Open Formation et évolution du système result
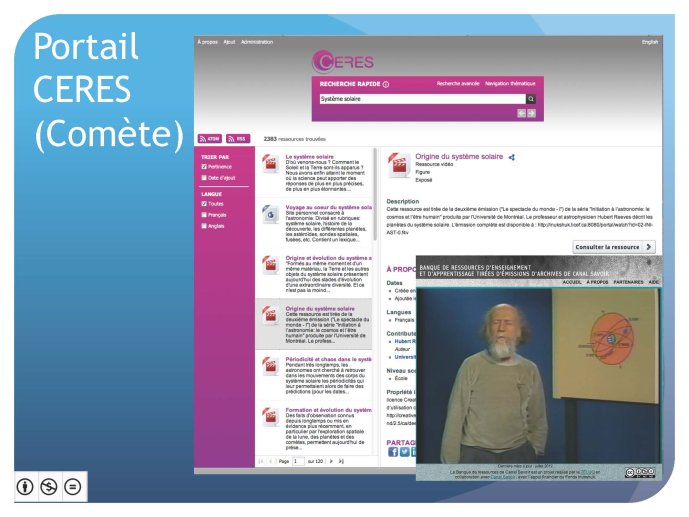Screen dimensions: 689x517 329,410
